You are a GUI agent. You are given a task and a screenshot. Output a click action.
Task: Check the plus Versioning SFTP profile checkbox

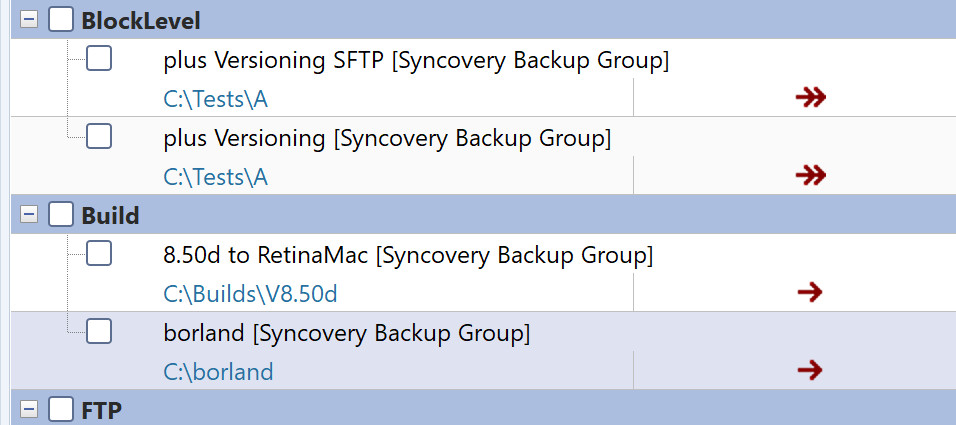coord(99,60)
